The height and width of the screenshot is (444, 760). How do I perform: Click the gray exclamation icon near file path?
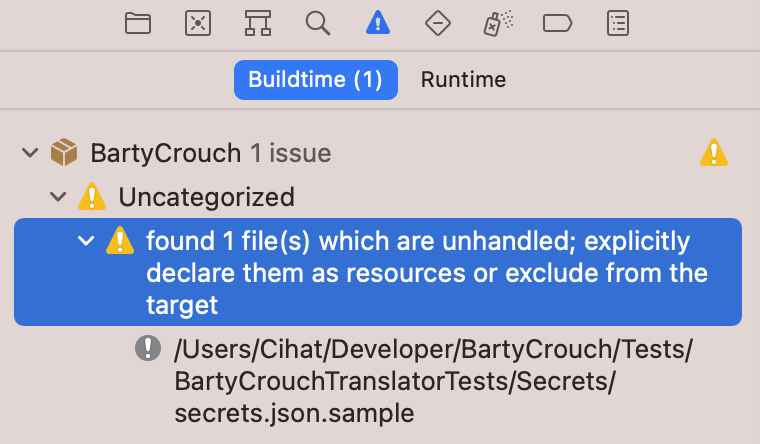point(148,348)
